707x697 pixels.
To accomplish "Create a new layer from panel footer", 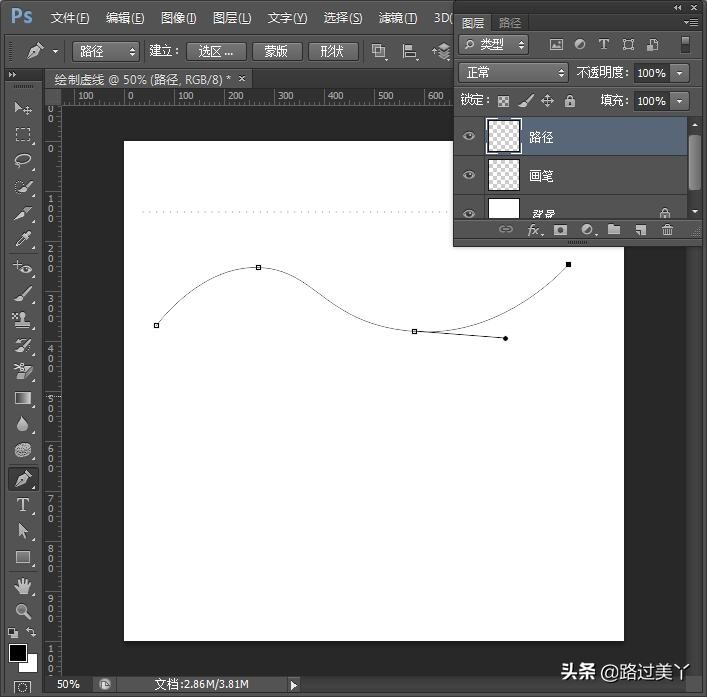I will pyautogui.click(x=640, y=230).
